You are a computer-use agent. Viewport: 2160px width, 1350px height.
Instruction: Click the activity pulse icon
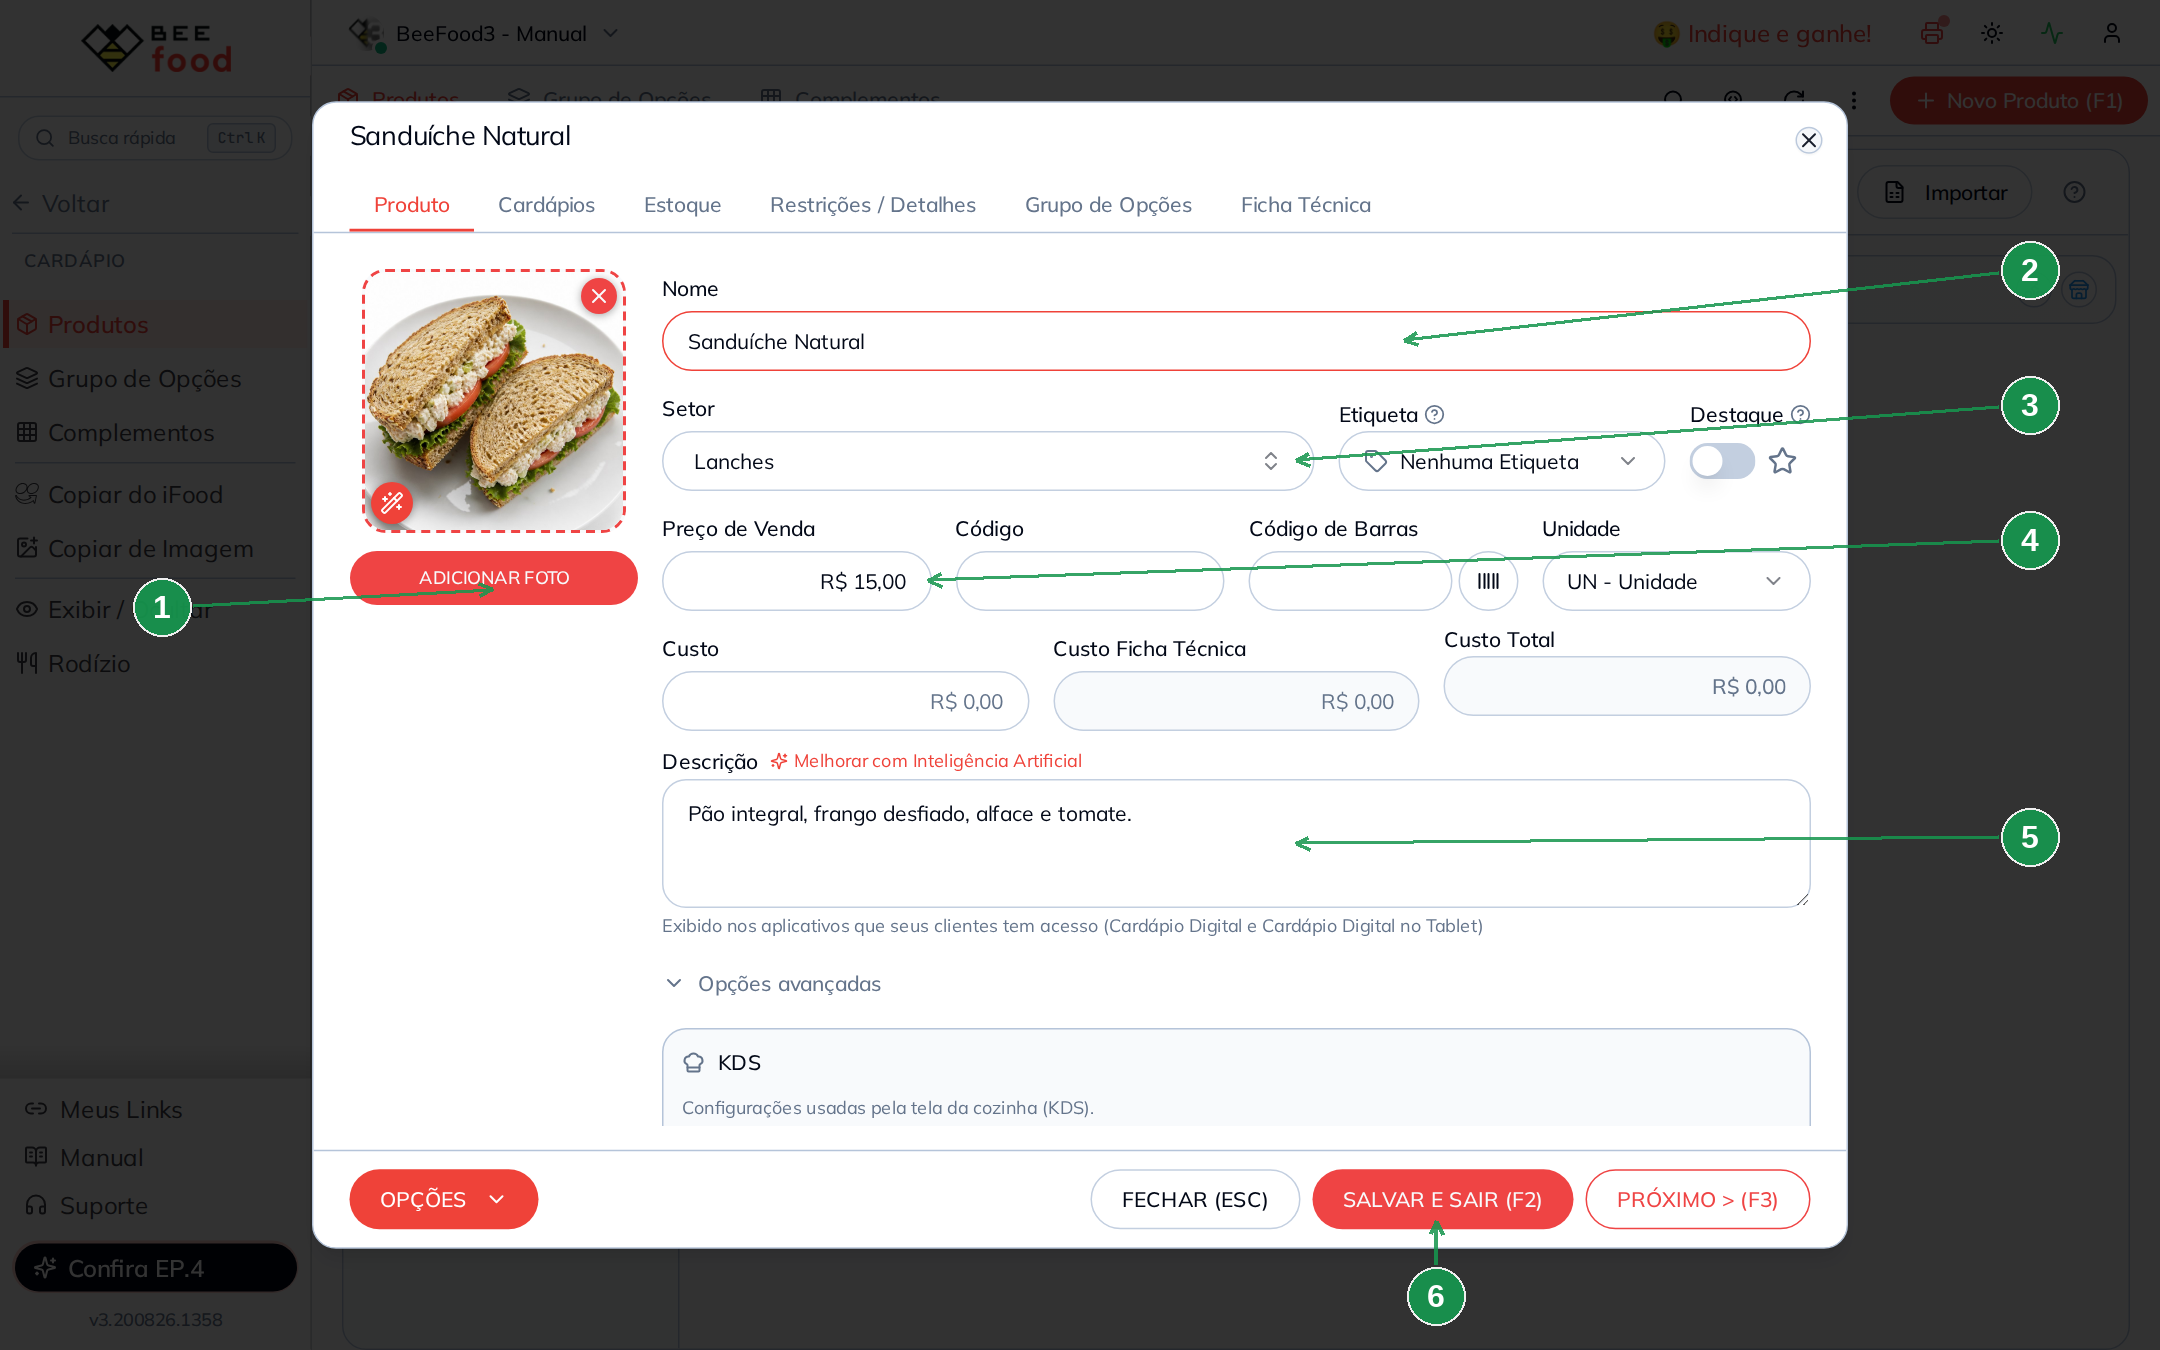pos(2052,33)
